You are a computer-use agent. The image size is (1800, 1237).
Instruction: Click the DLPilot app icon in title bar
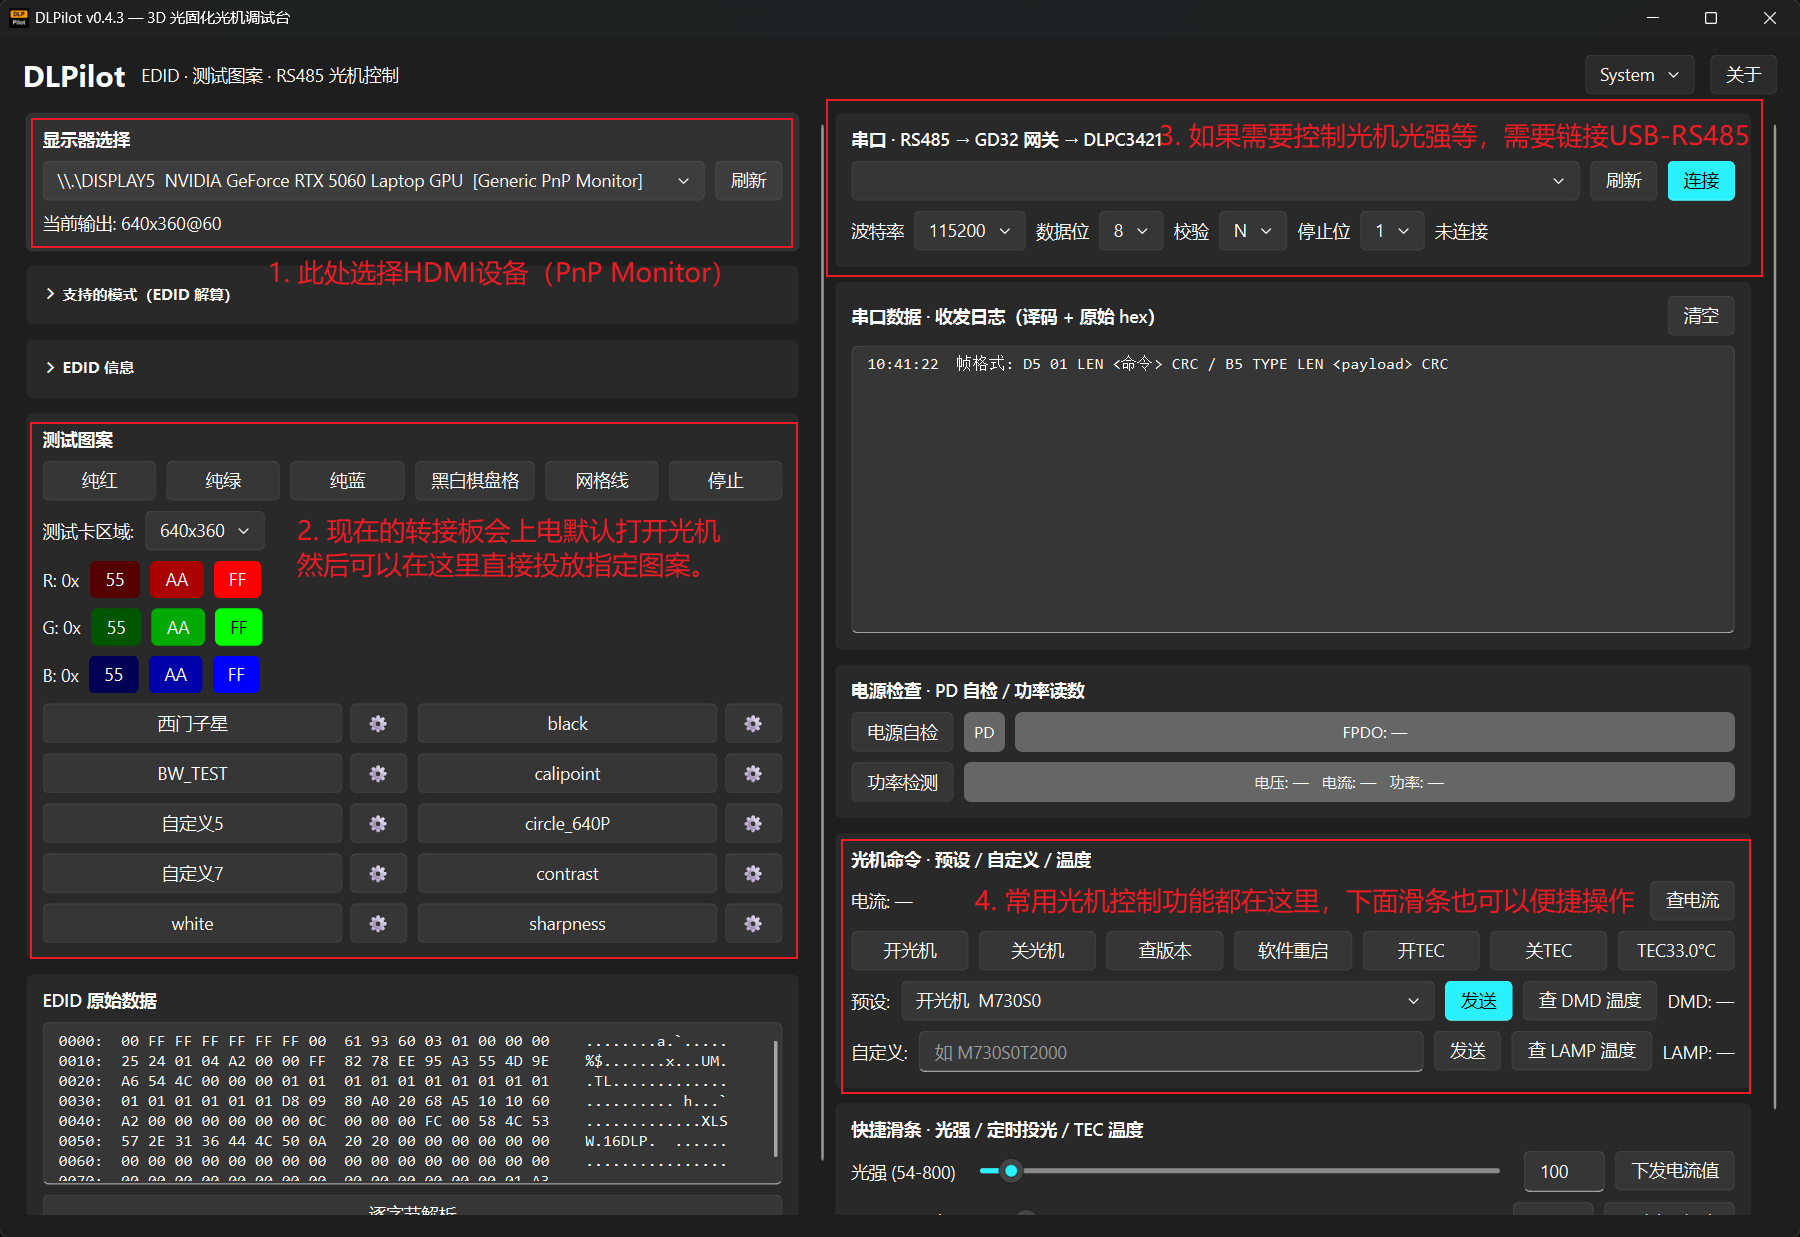pos(18,18)
